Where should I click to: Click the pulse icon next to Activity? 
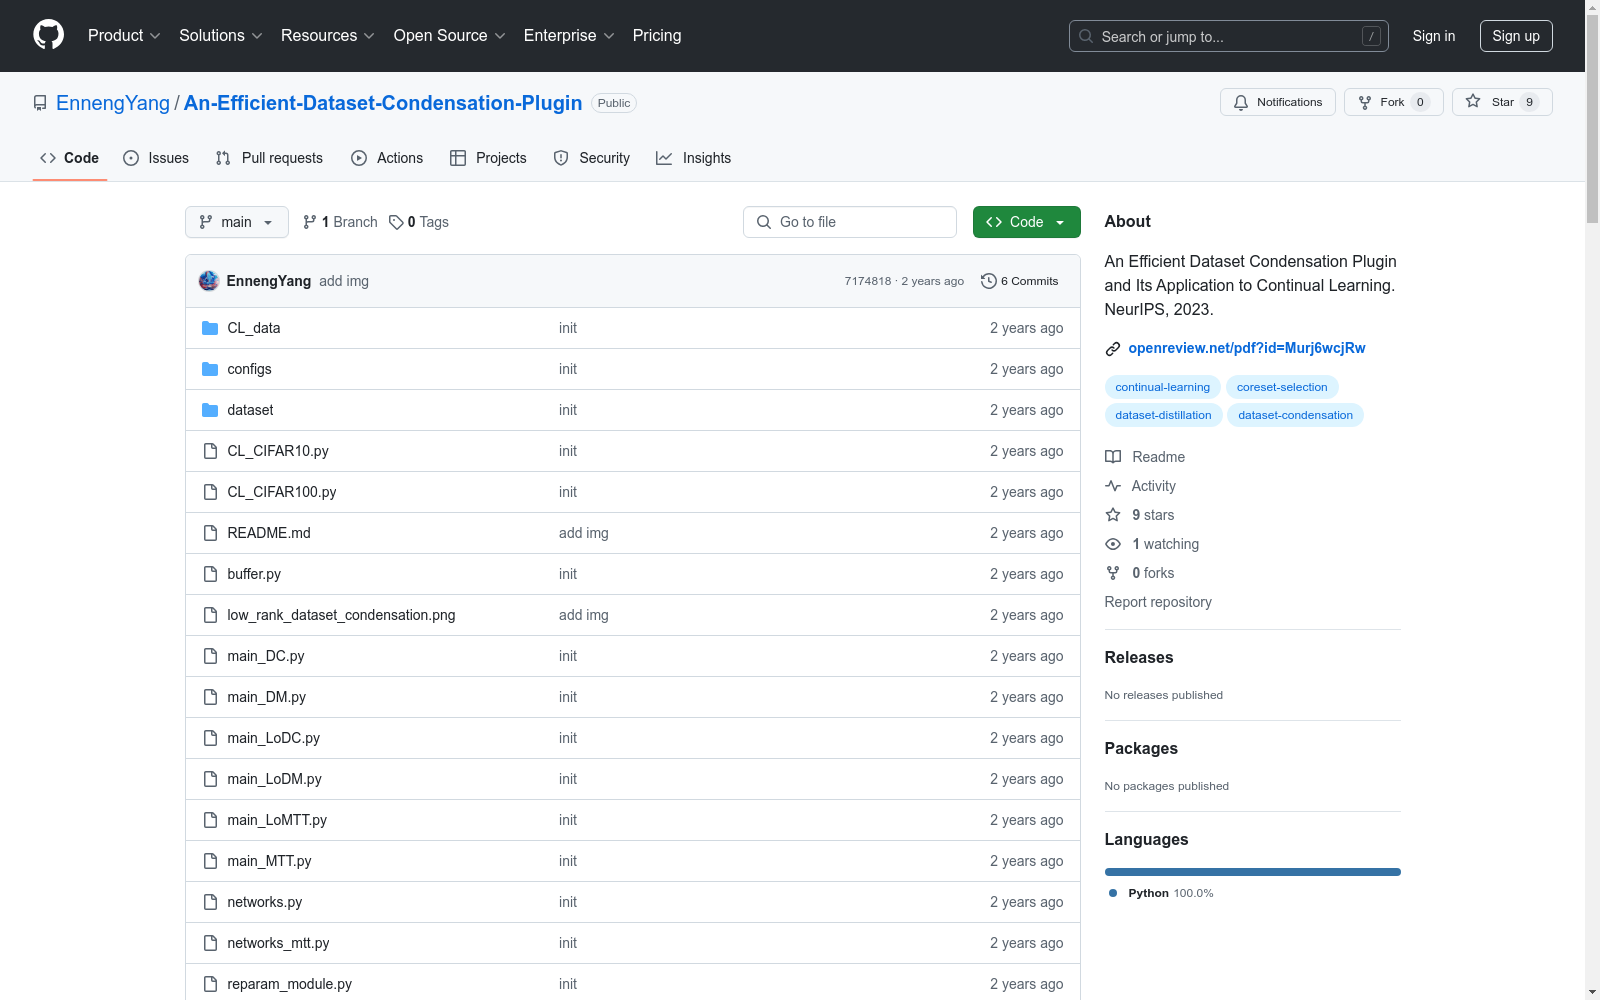(1113, 486)
